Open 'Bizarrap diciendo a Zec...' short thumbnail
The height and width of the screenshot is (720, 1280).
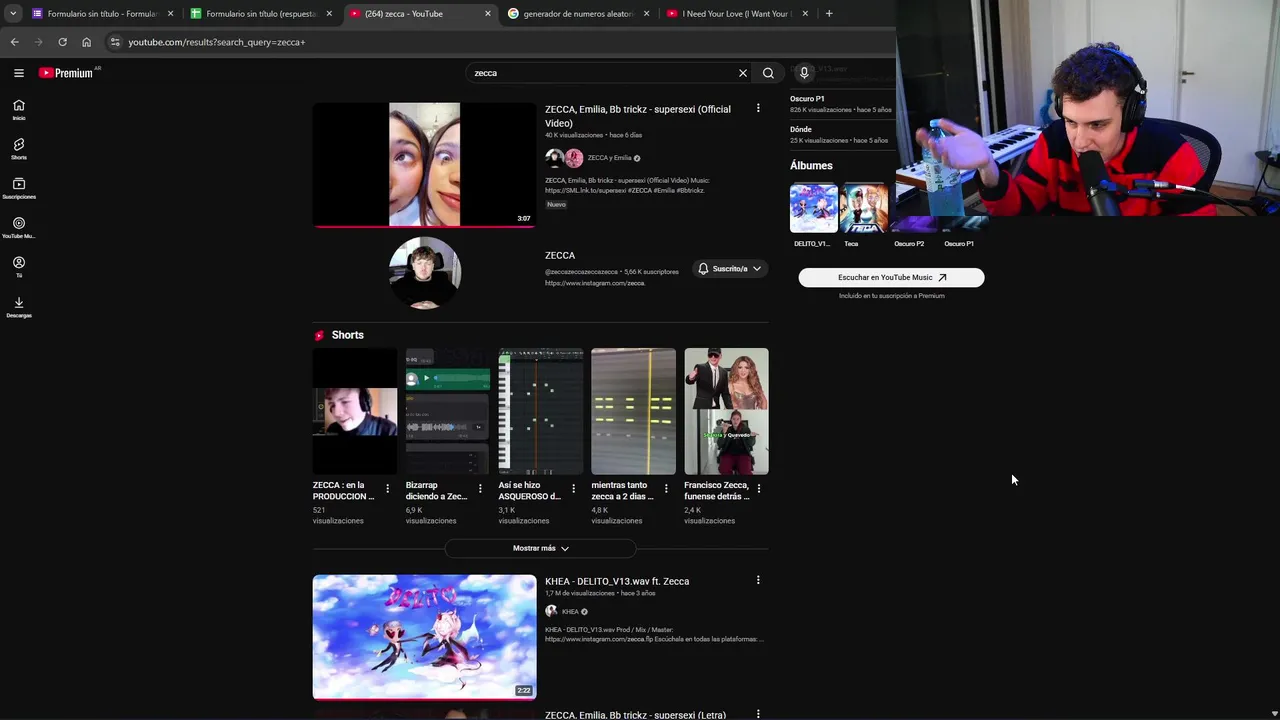(447, 411)
